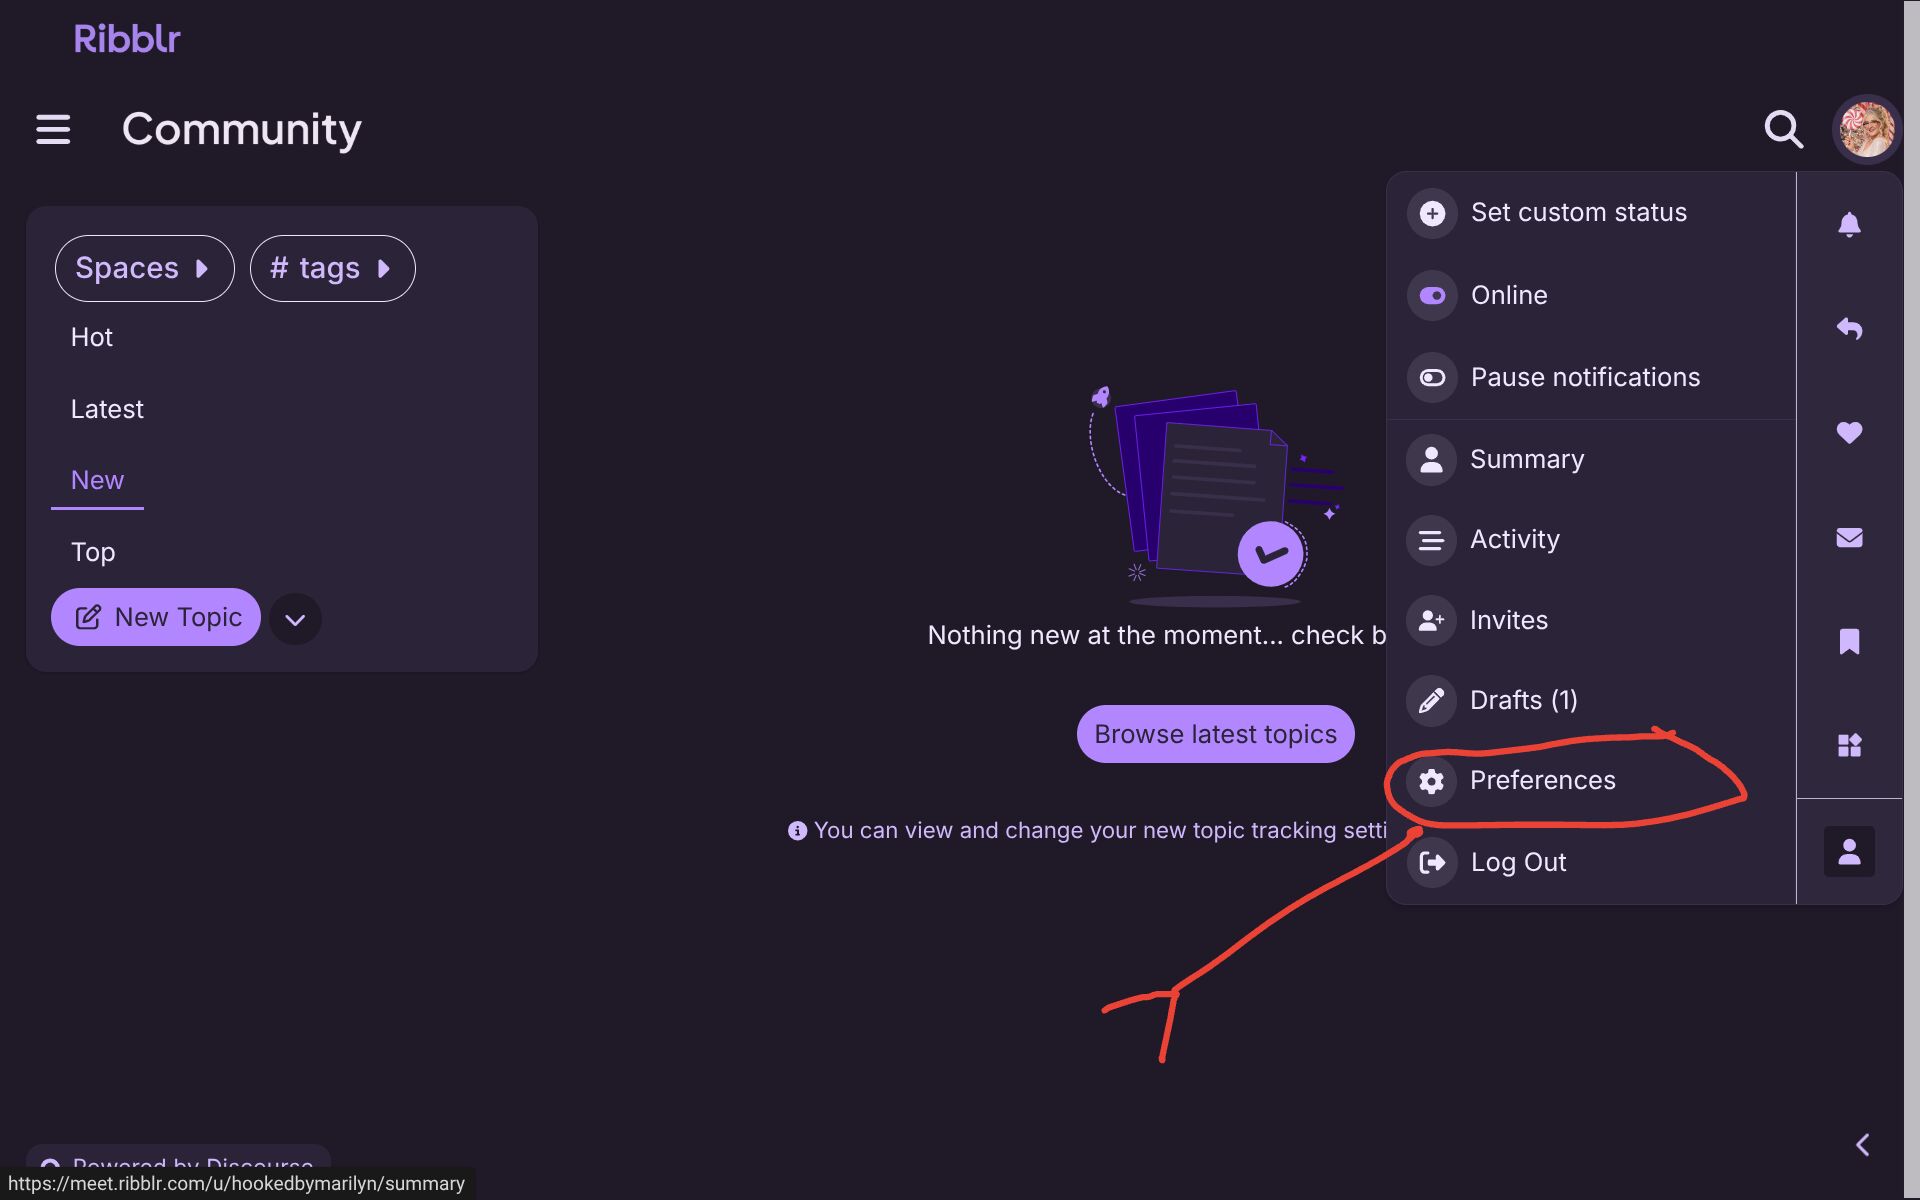
Task: Open the replies arrow tab
Action: click(x=1849, y=328)
